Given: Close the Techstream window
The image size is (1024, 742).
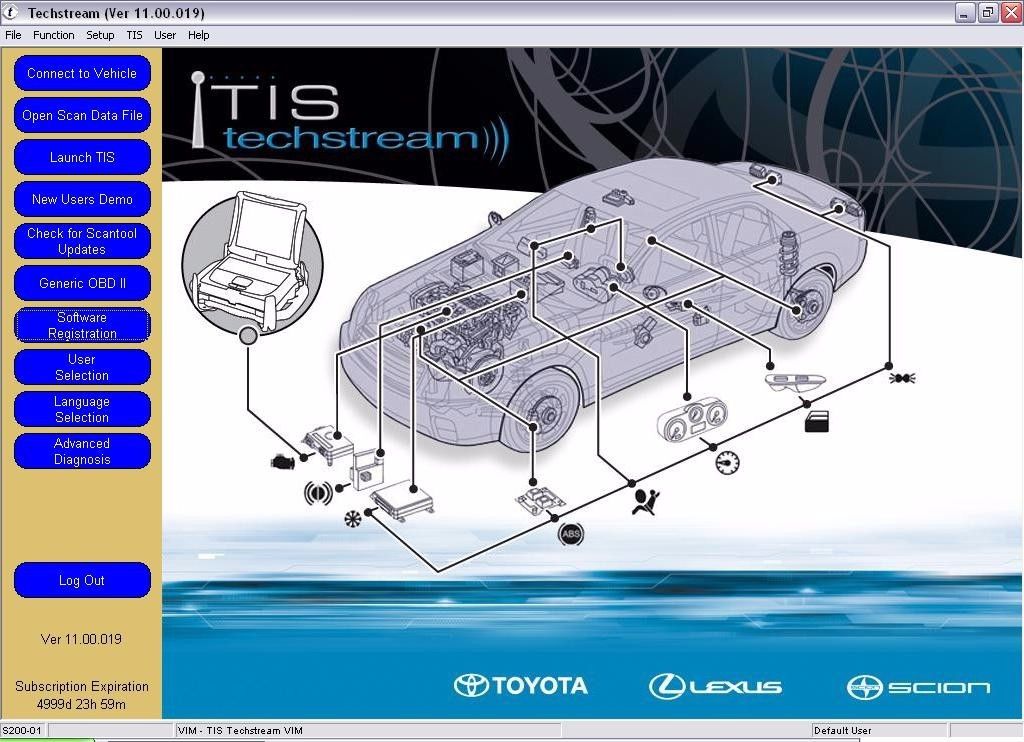Looking at the screenshot, I should click(x=1011, y=12).
